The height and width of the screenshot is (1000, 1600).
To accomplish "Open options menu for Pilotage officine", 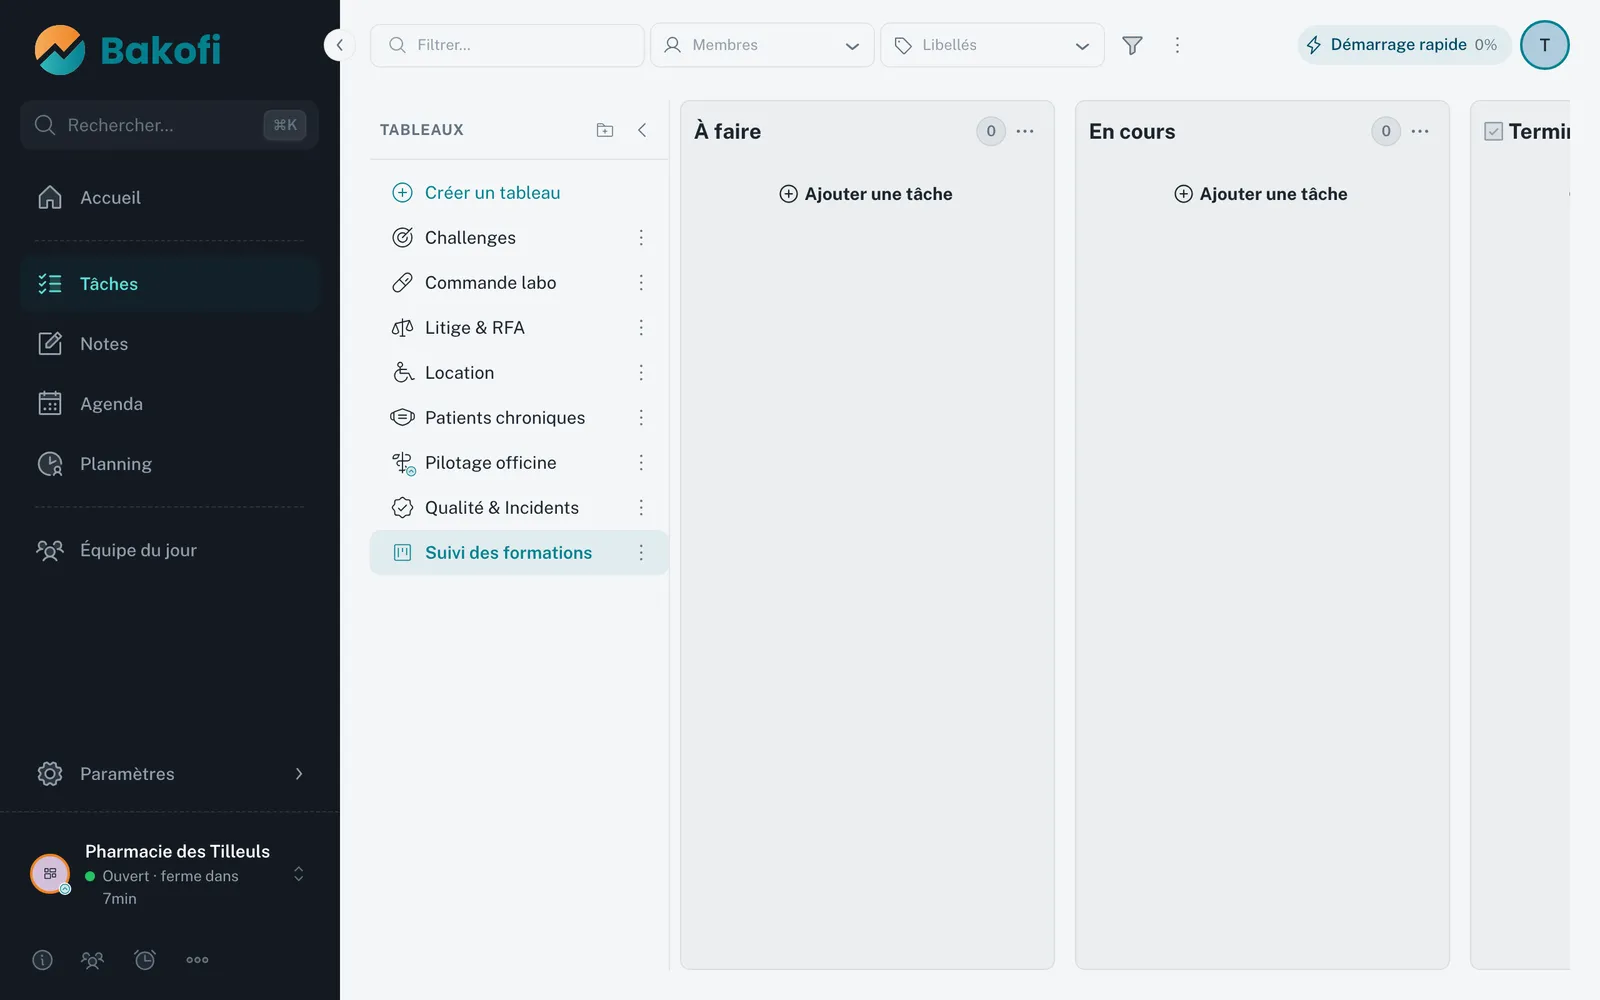I will pos(641,463).
